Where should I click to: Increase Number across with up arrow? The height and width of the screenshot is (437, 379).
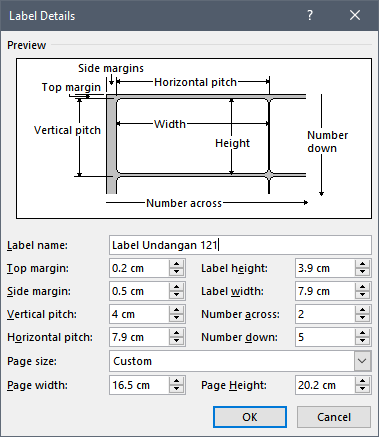[x=363, y=310]
